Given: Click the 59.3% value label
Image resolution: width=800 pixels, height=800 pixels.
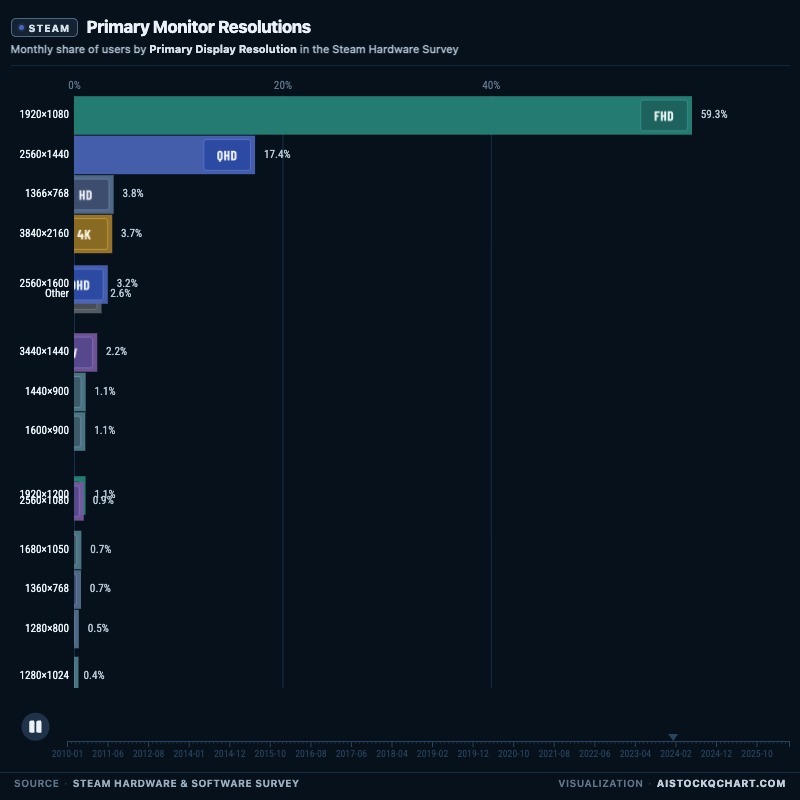Looking at the screenshot, I should tap(714, 114).
